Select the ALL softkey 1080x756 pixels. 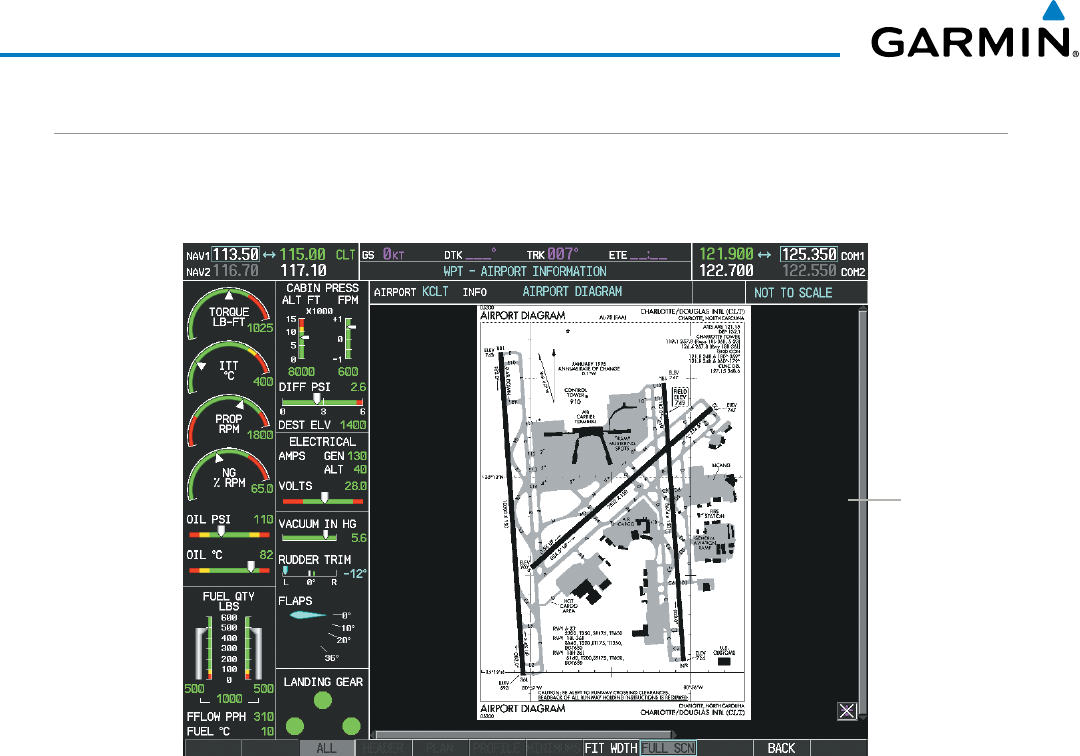(x=326, y=748)
